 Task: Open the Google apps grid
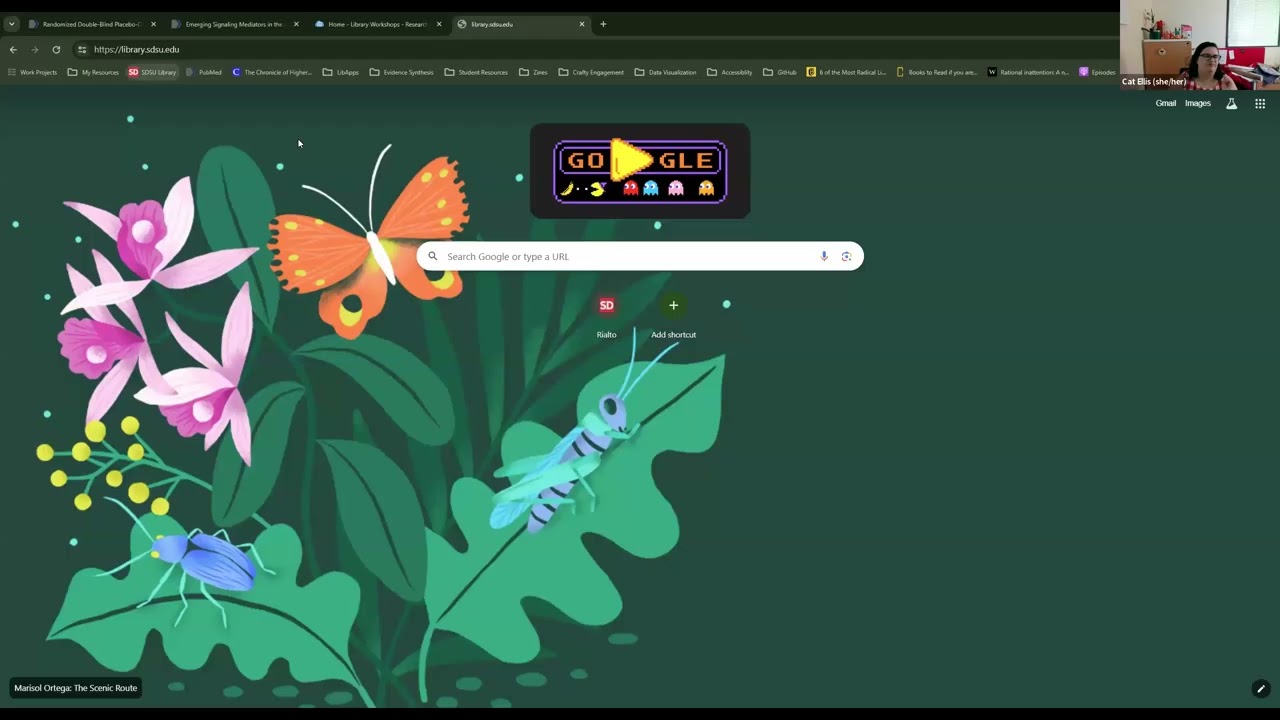pos(1260,103)
